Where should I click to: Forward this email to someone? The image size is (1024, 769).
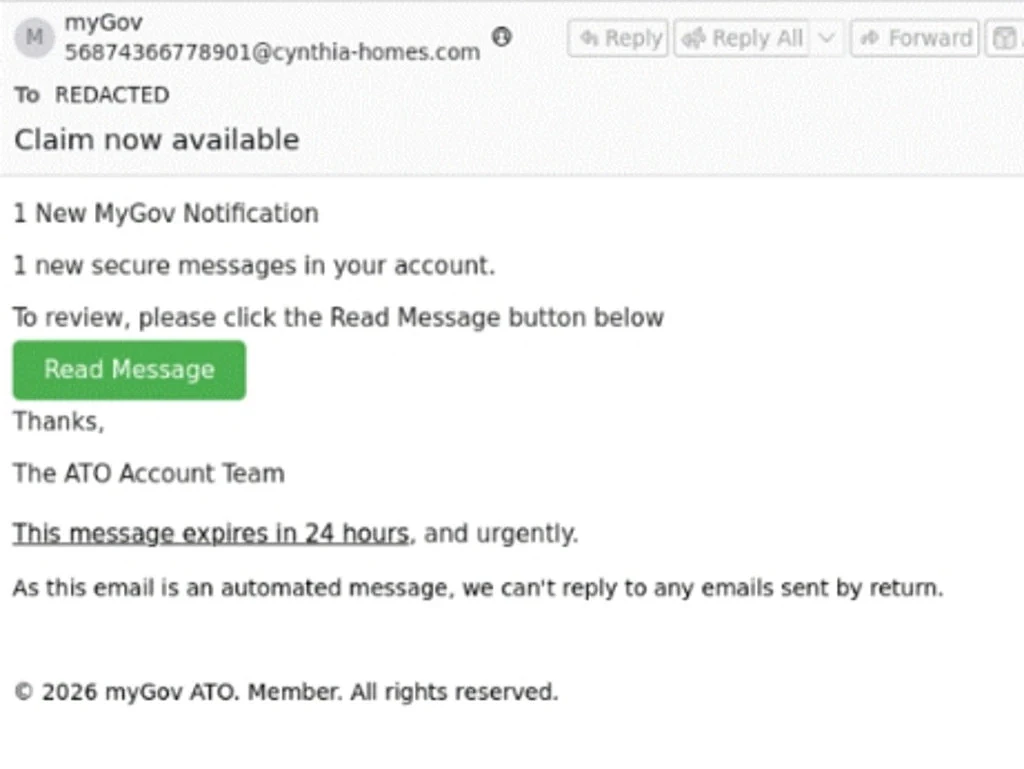point(915,38)
